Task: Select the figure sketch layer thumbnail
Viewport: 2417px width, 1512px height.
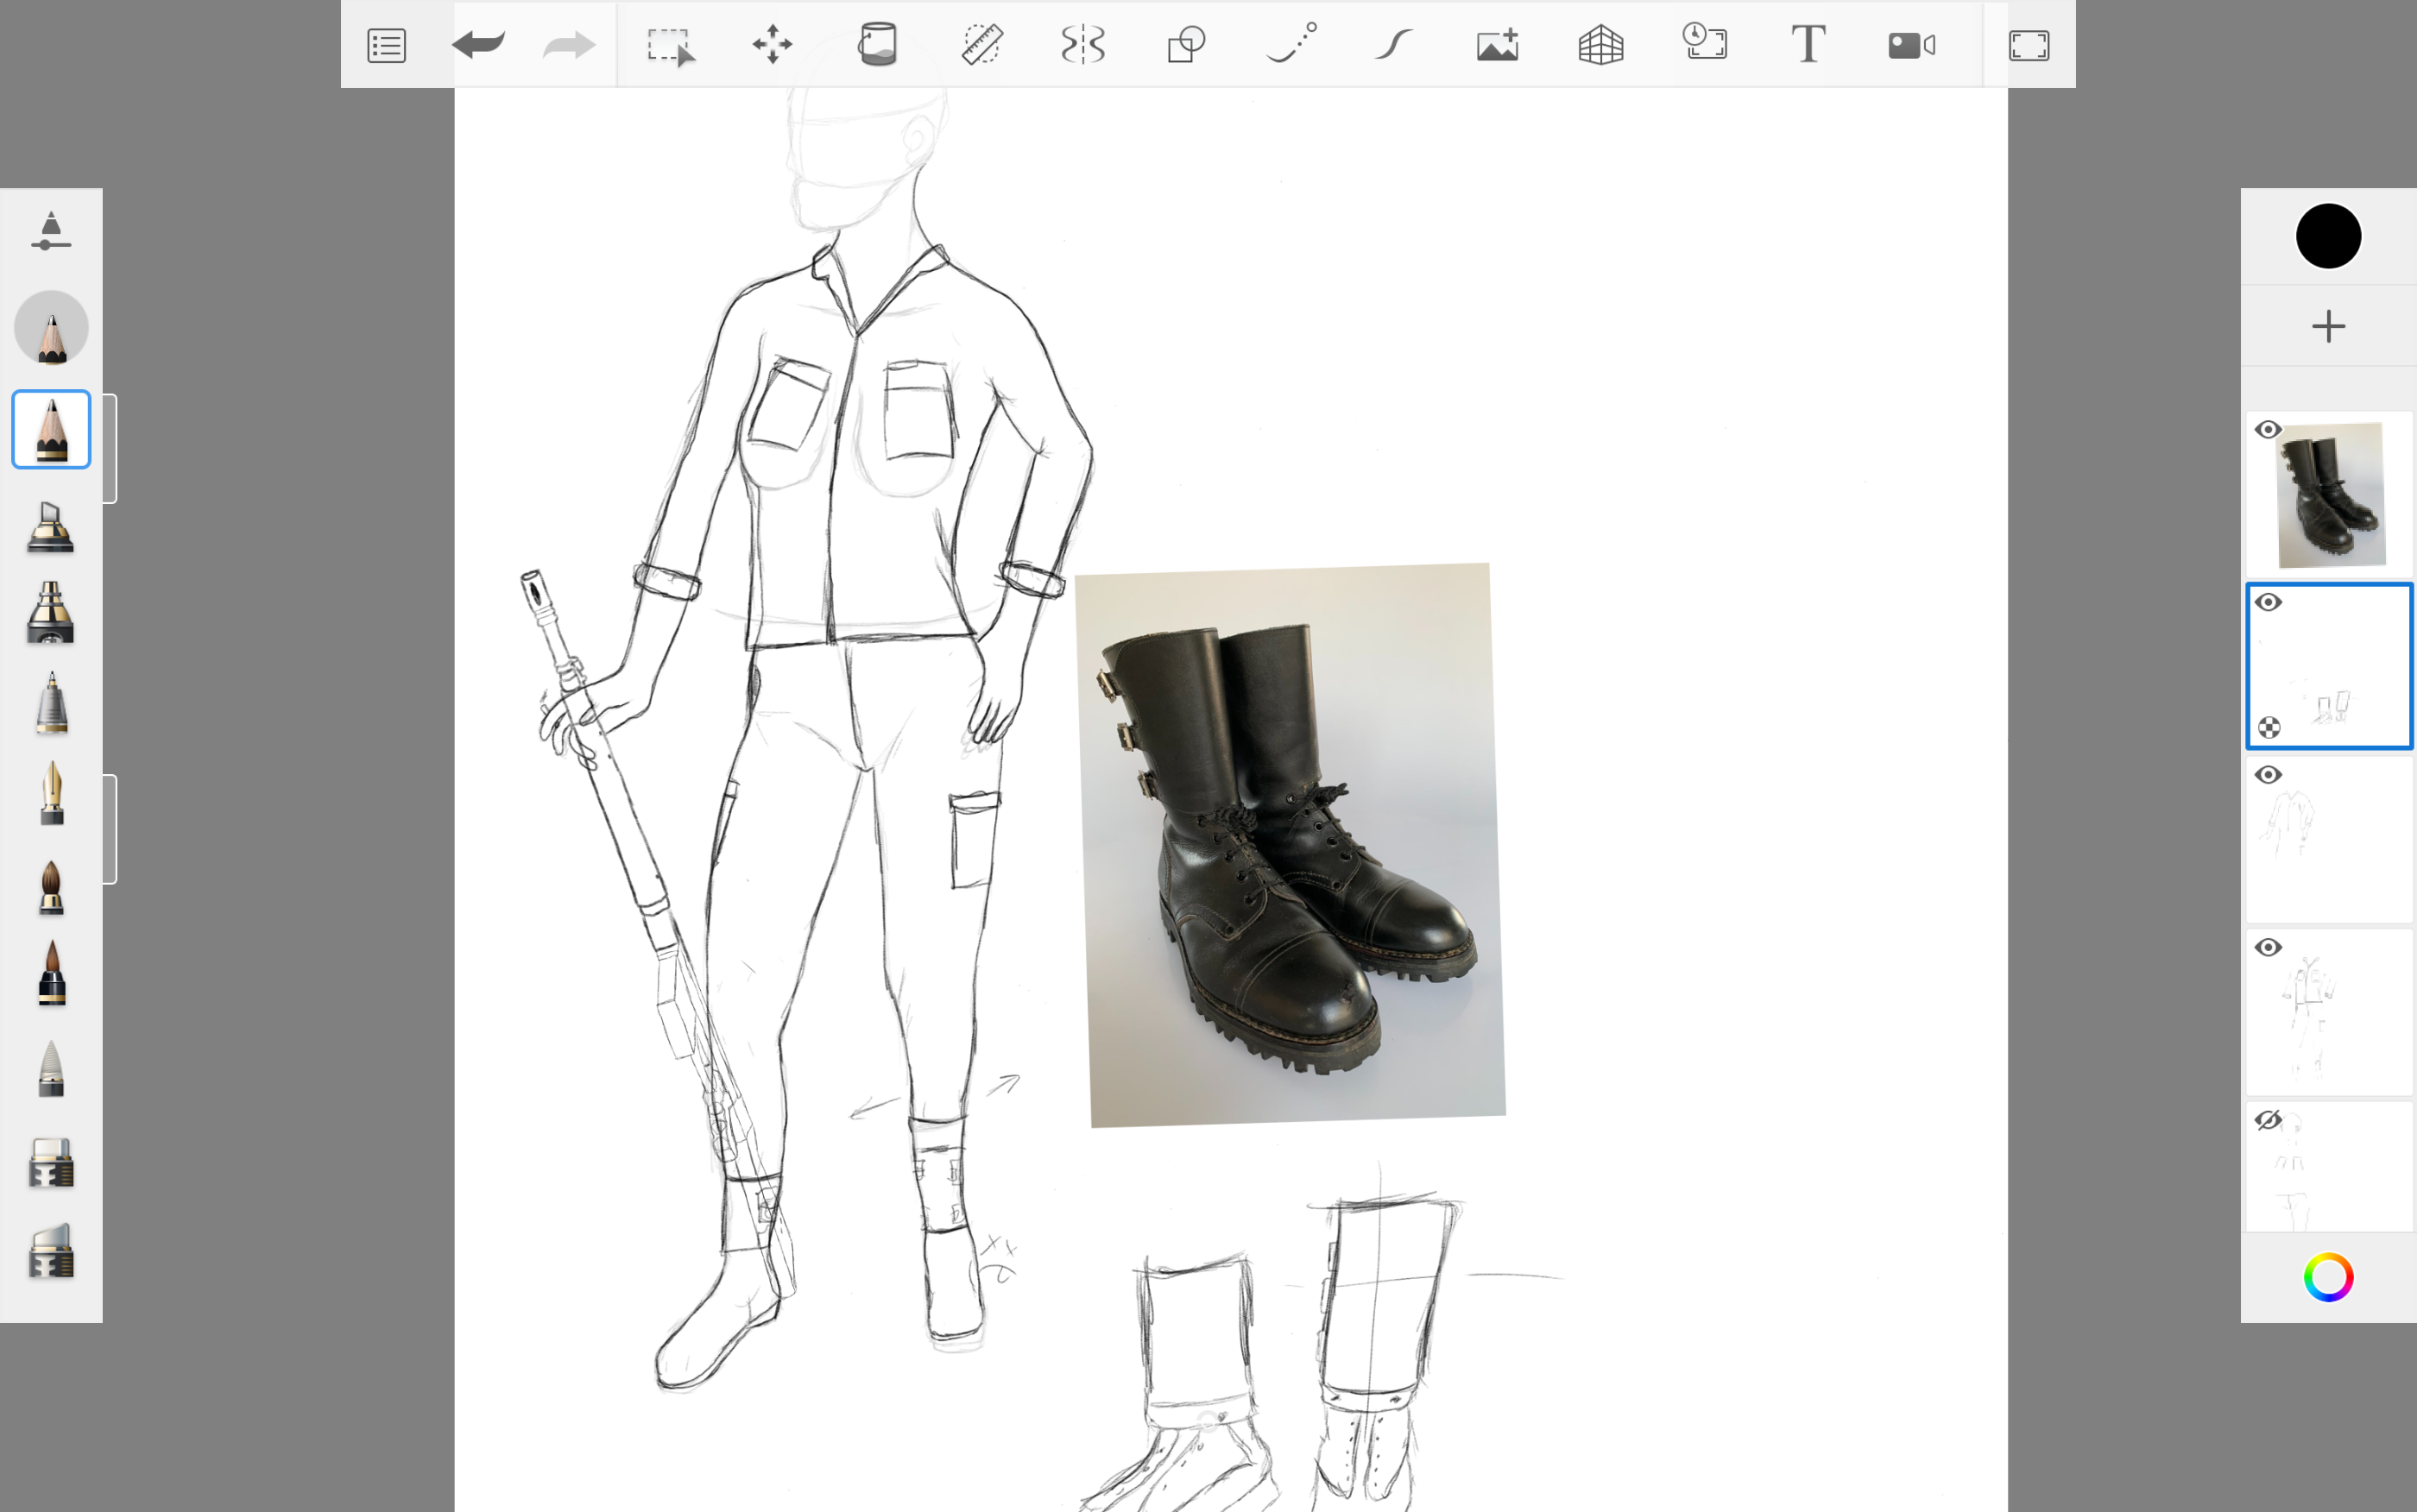Action: (2330, 1012)
